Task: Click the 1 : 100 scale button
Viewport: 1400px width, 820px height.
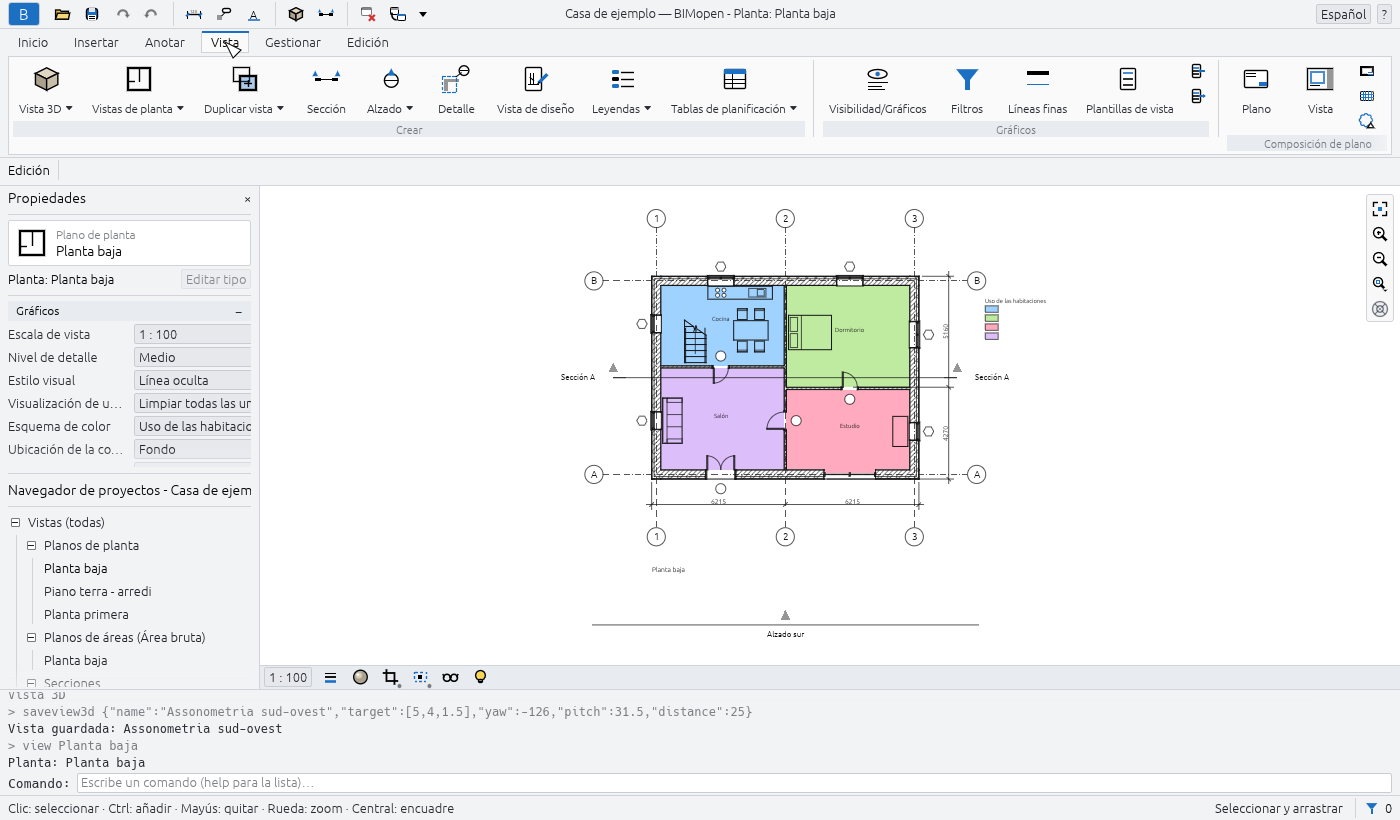Action: coord(288,677)
